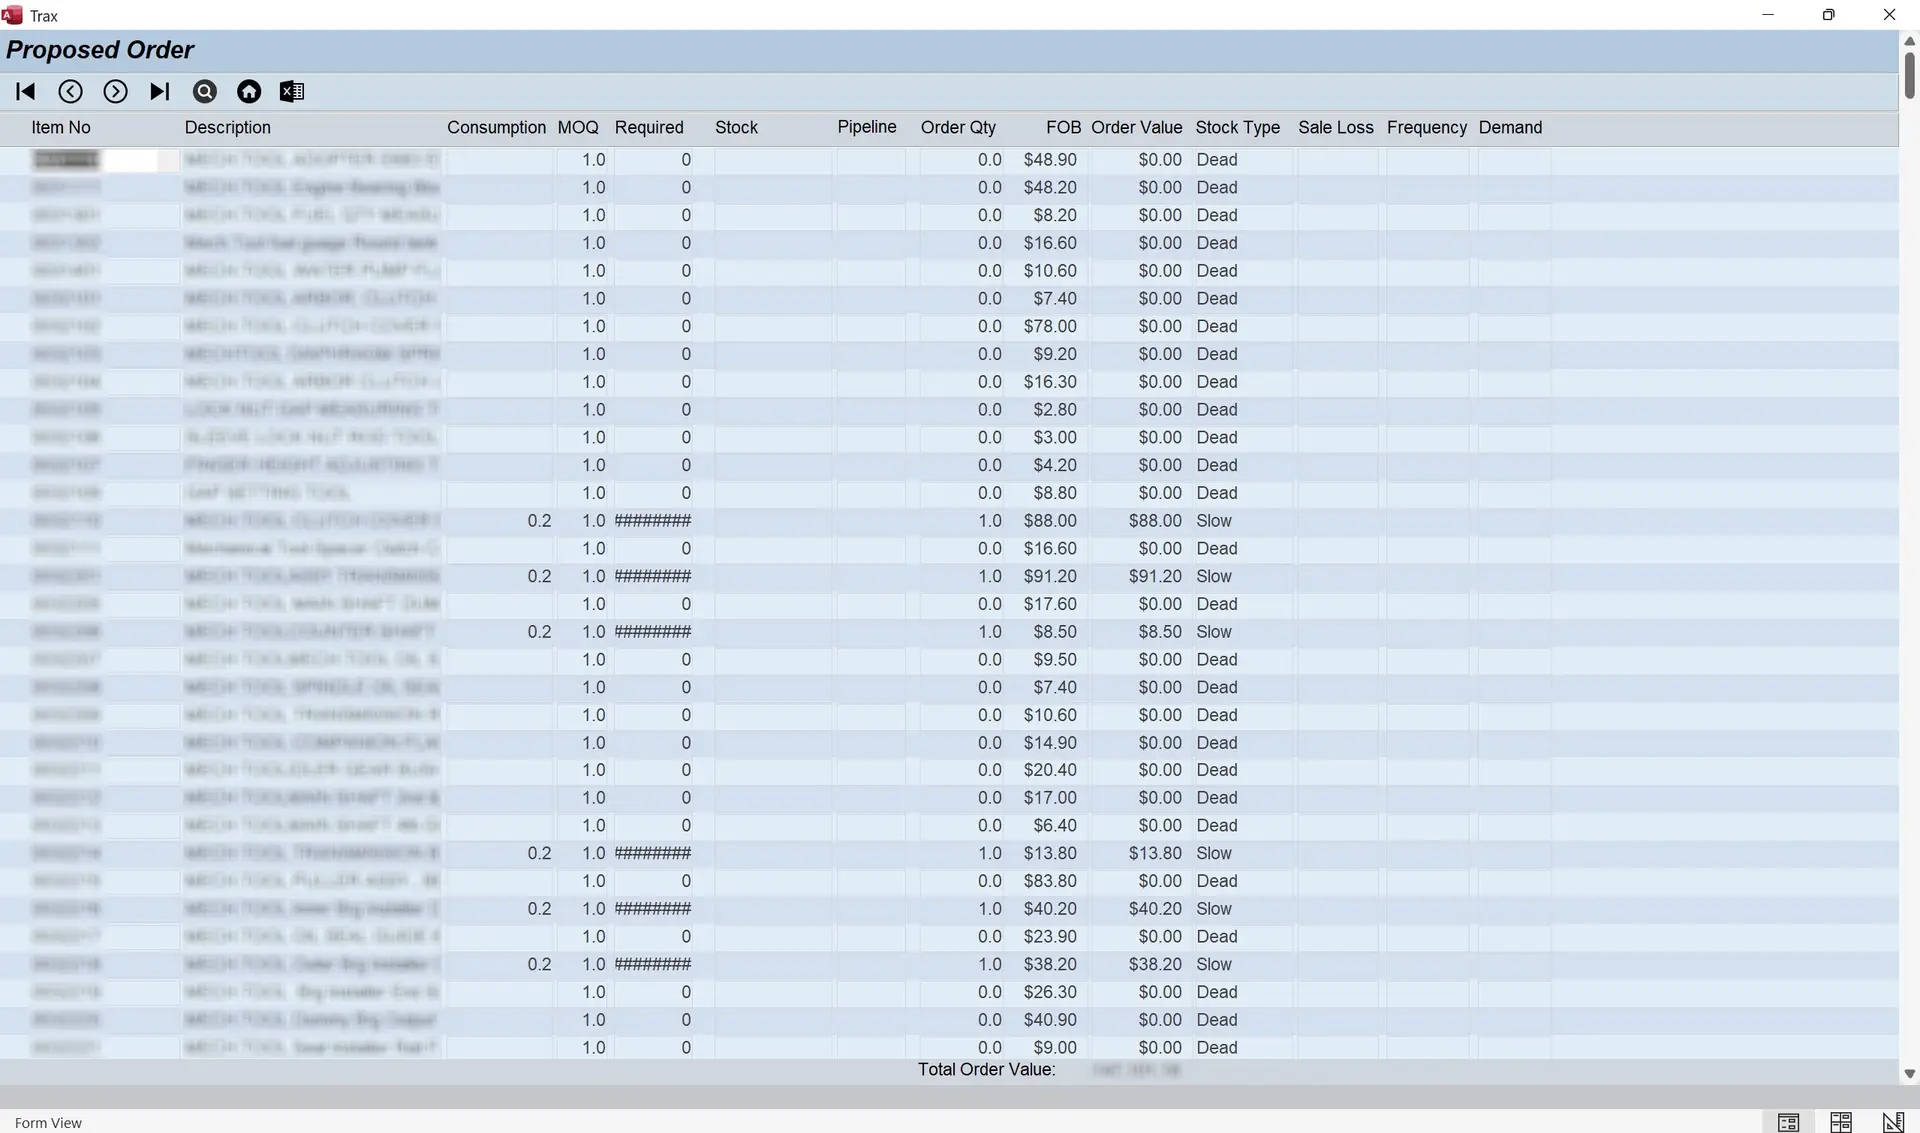1920x1133 pixels.
Task: Click the Consumption column header
Action: click(x=496, y=128)
